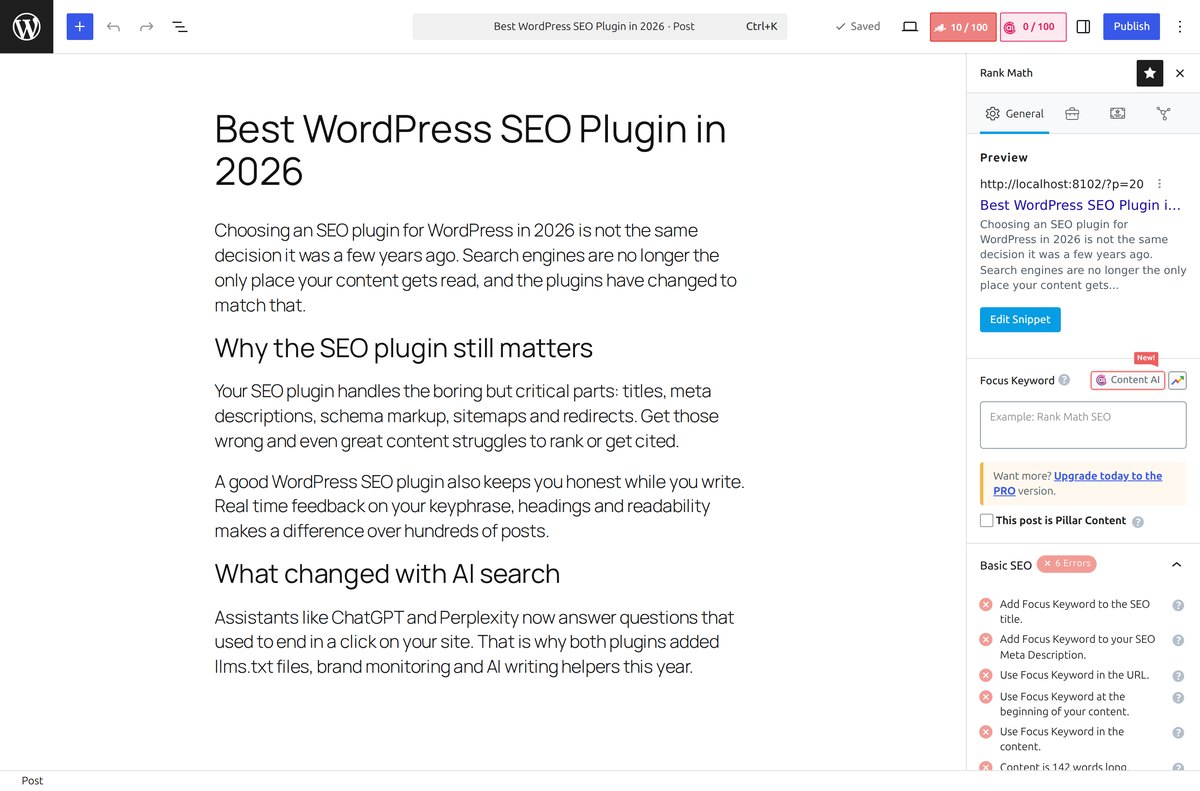Switch to the Schema tab
The width and height of the screenshot is (1200, 791).
[x=1118, y=114]
